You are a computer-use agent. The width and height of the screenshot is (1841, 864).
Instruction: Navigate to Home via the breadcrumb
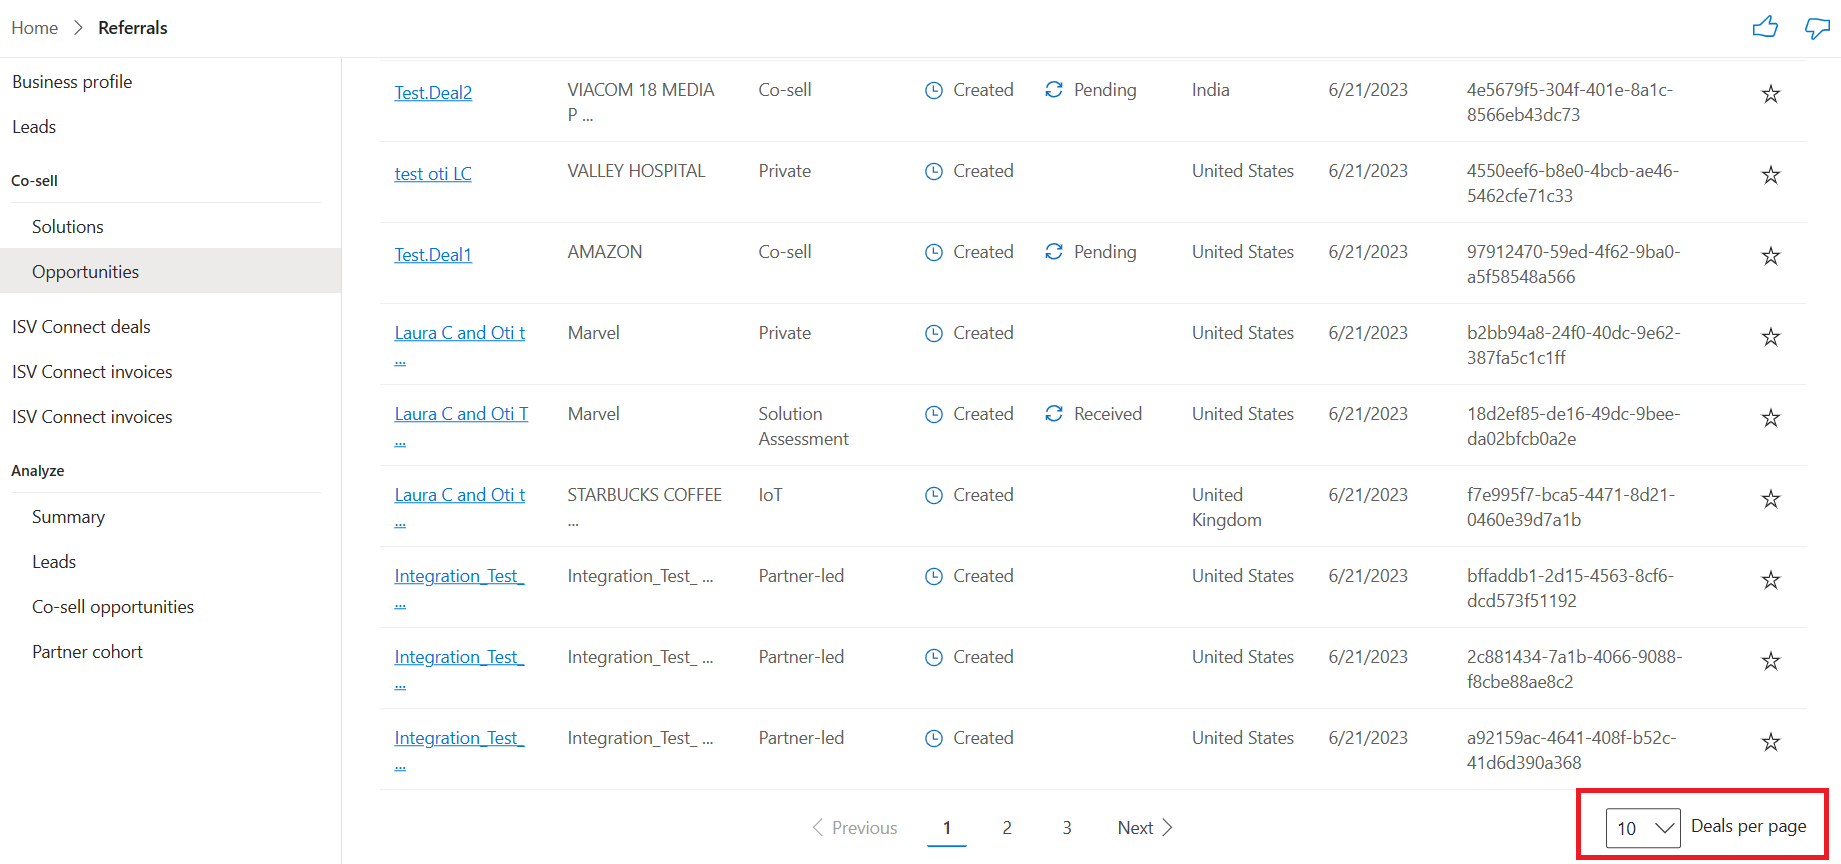[x=35, y=28]
